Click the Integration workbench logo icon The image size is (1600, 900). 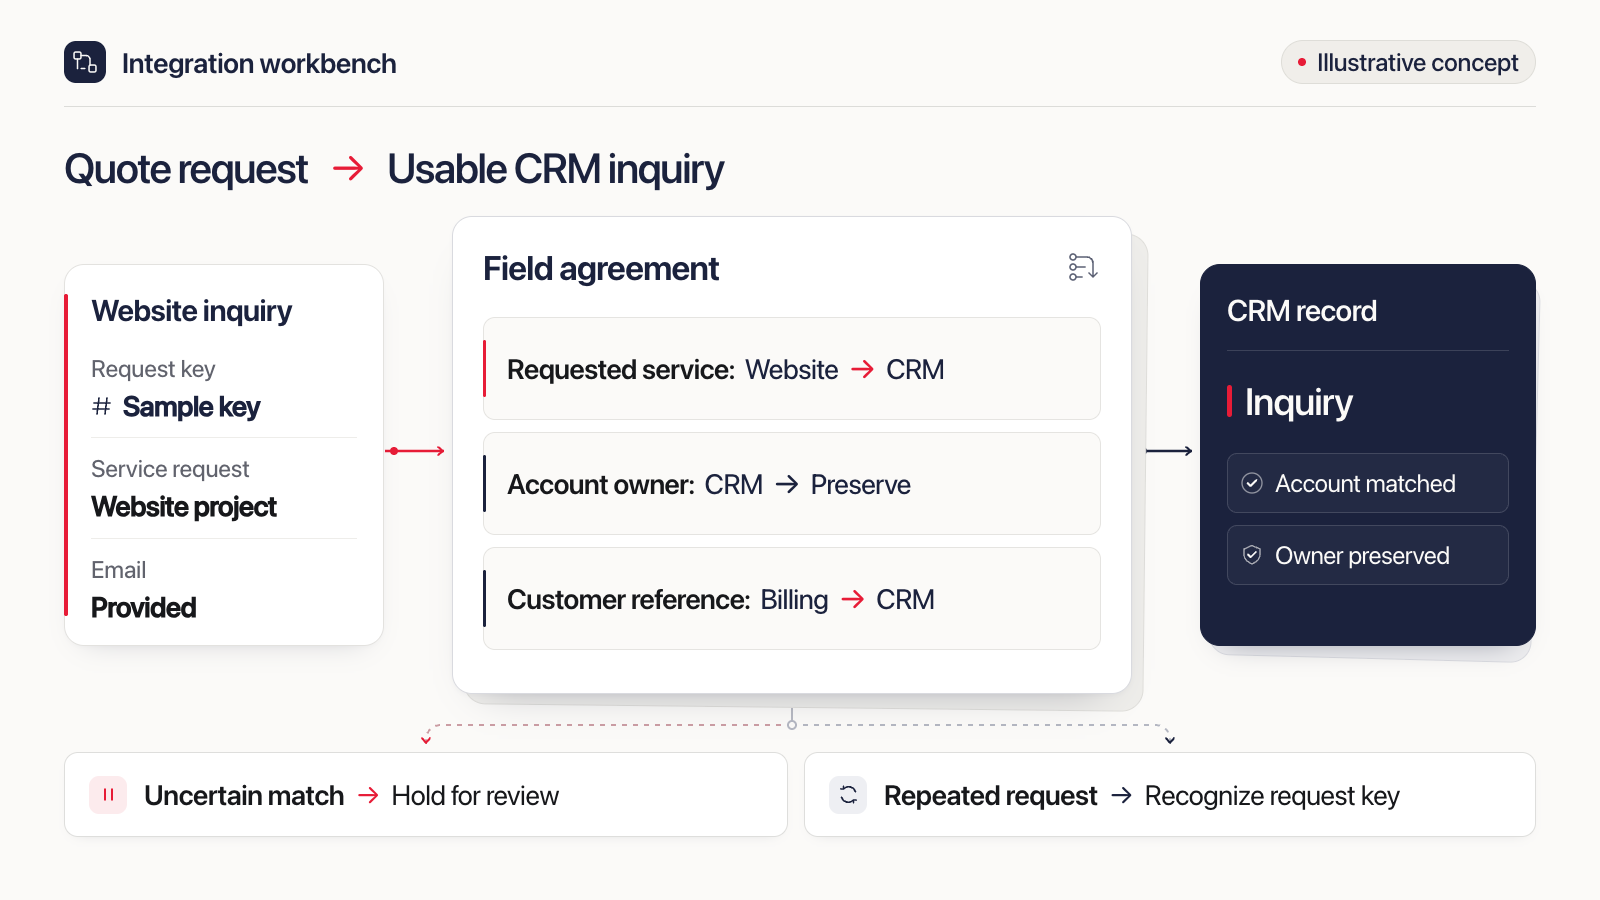85,62
